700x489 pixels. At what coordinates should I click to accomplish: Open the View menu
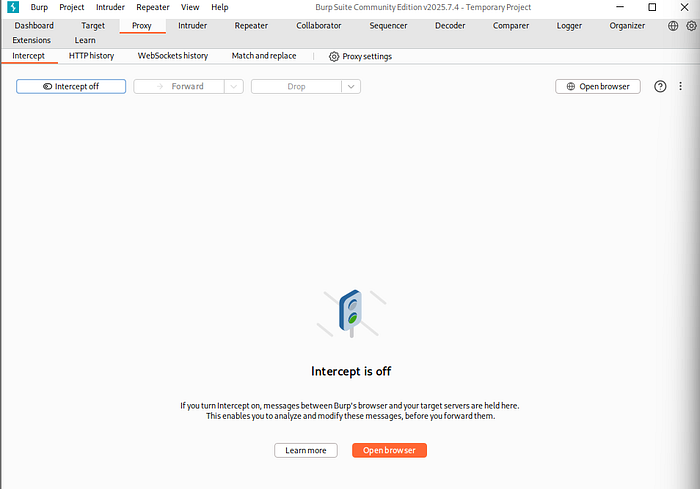coord(190,7)
